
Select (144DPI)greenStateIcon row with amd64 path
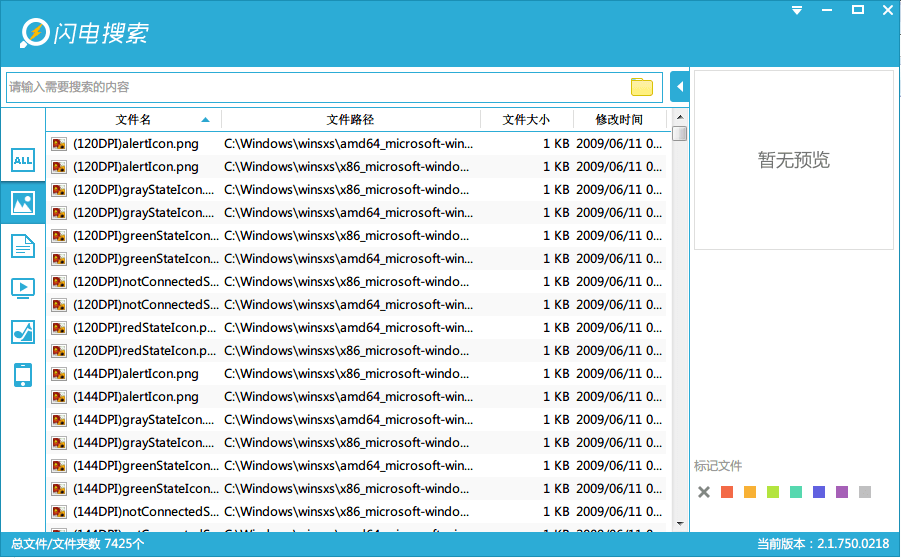coord(356,465)
